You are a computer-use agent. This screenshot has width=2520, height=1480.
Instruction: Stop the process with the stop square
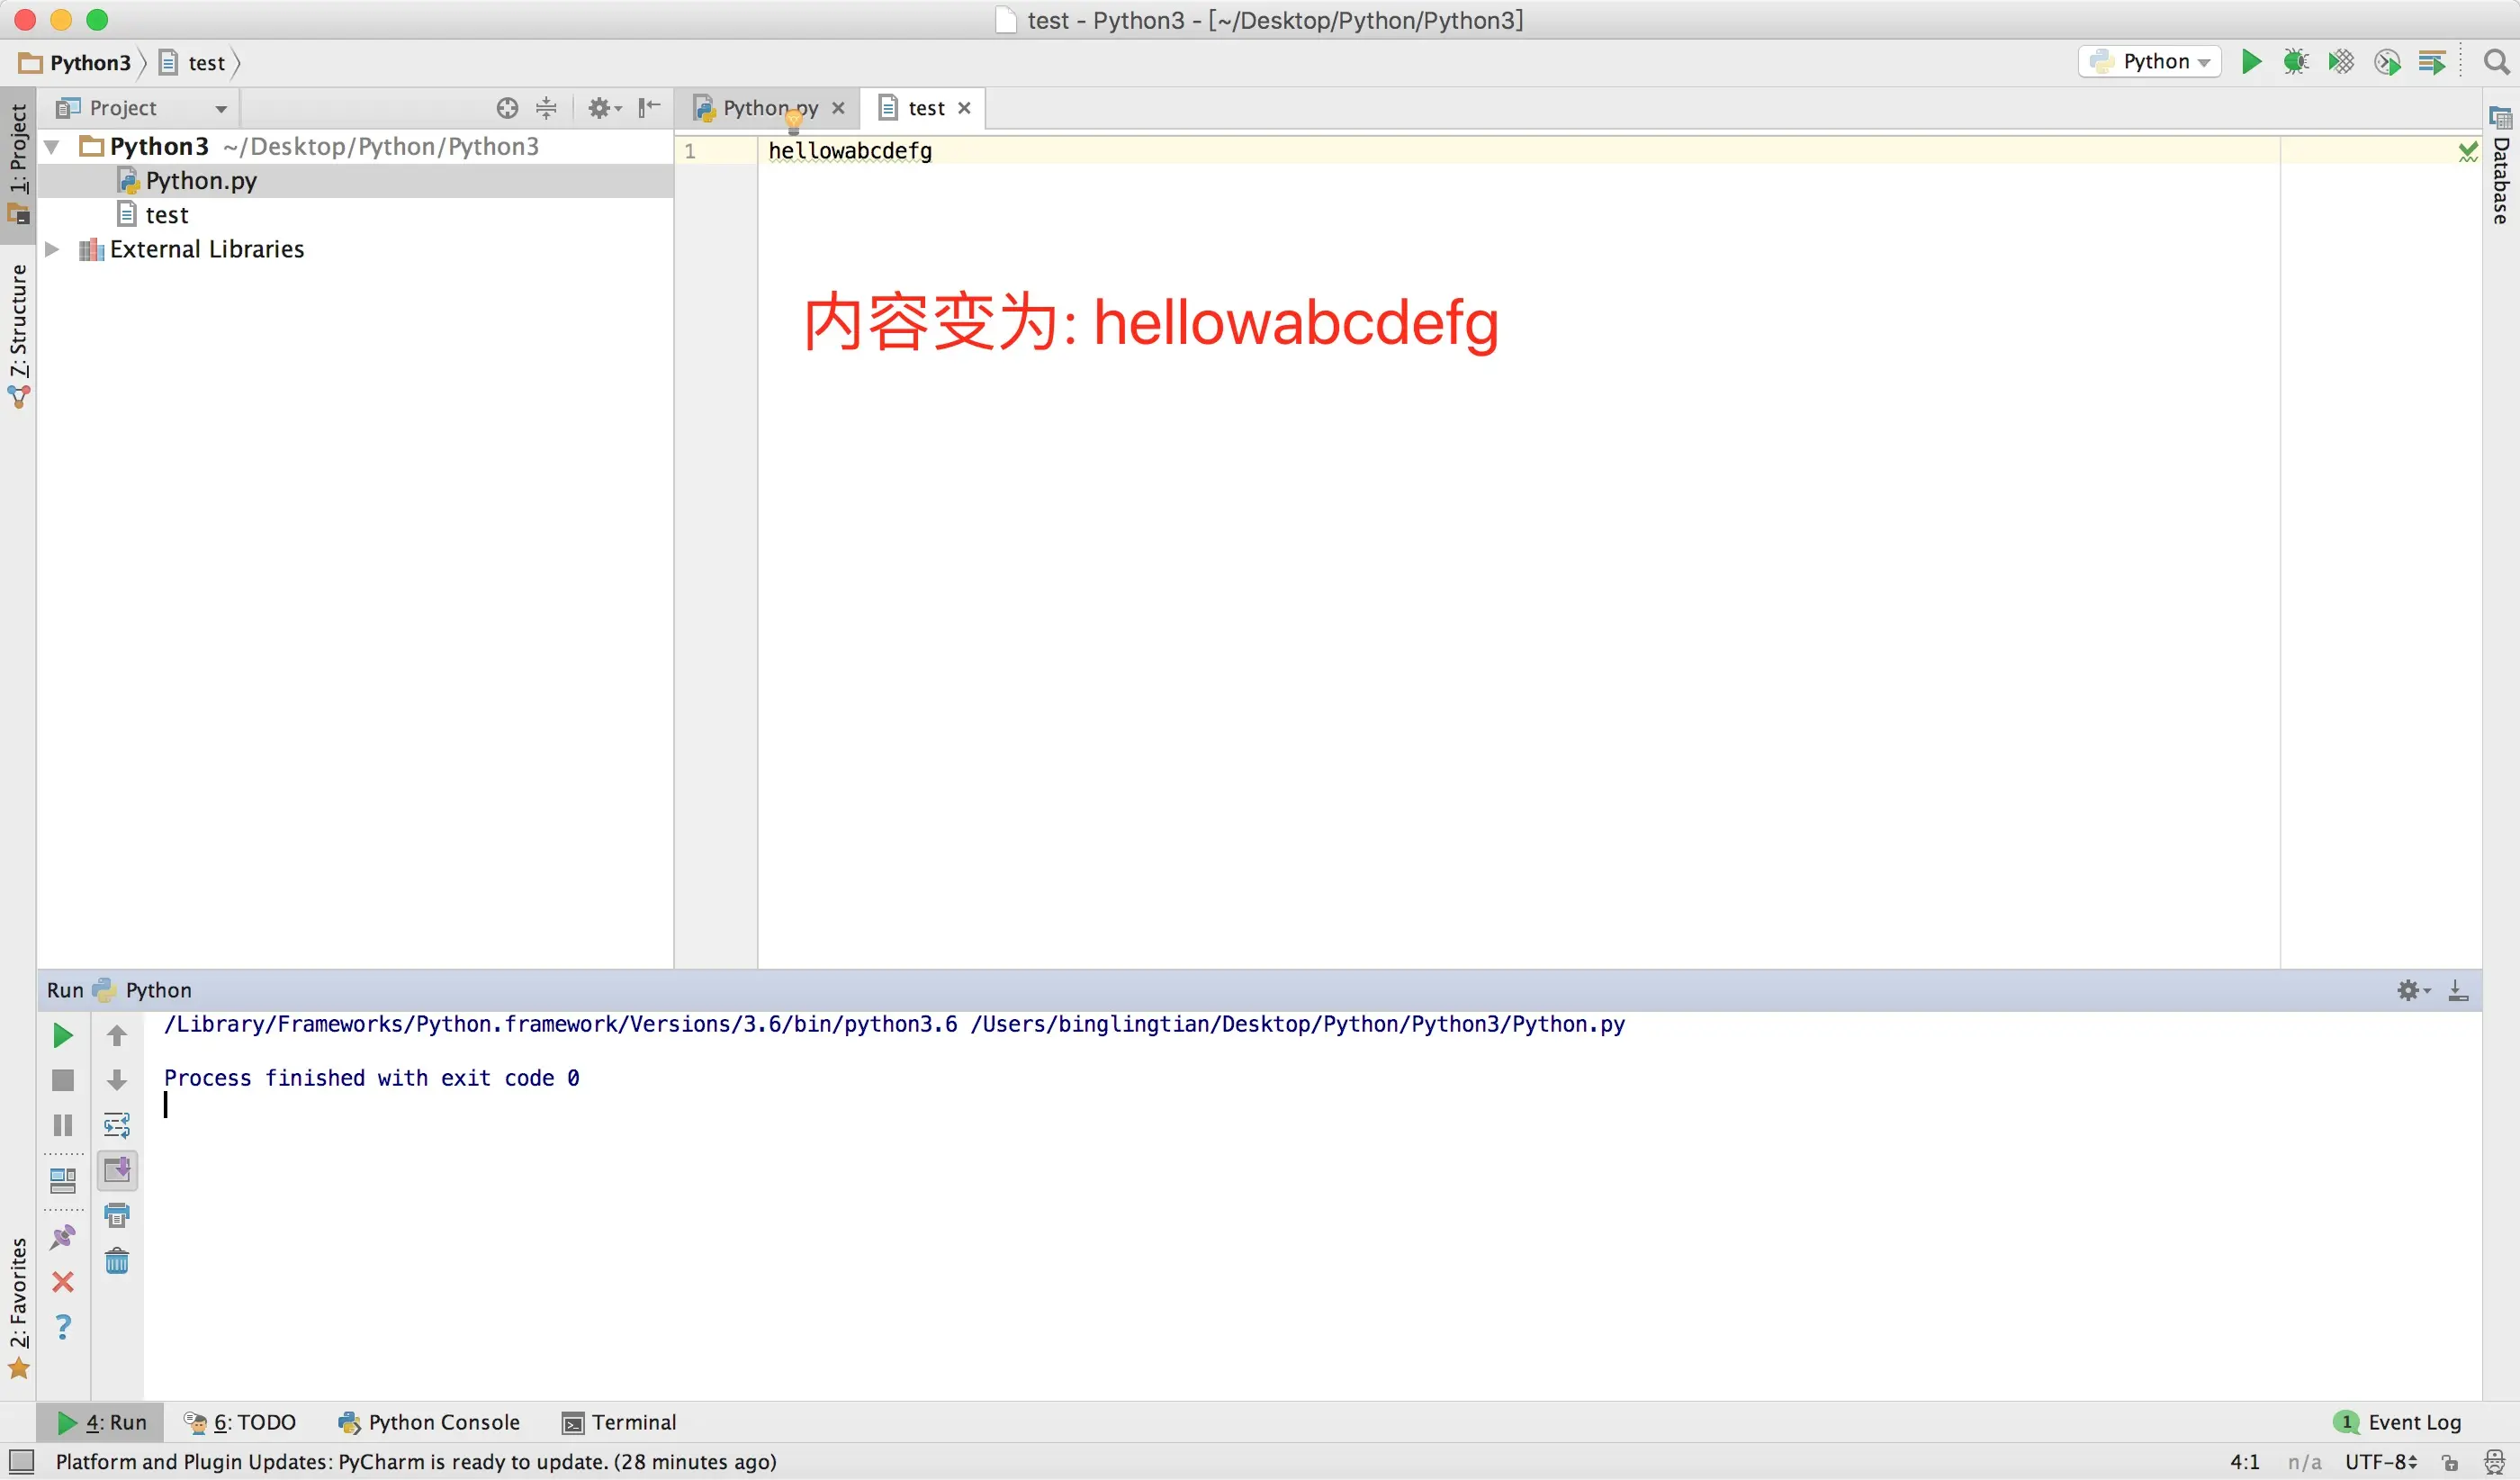[x=62, y=1080]
